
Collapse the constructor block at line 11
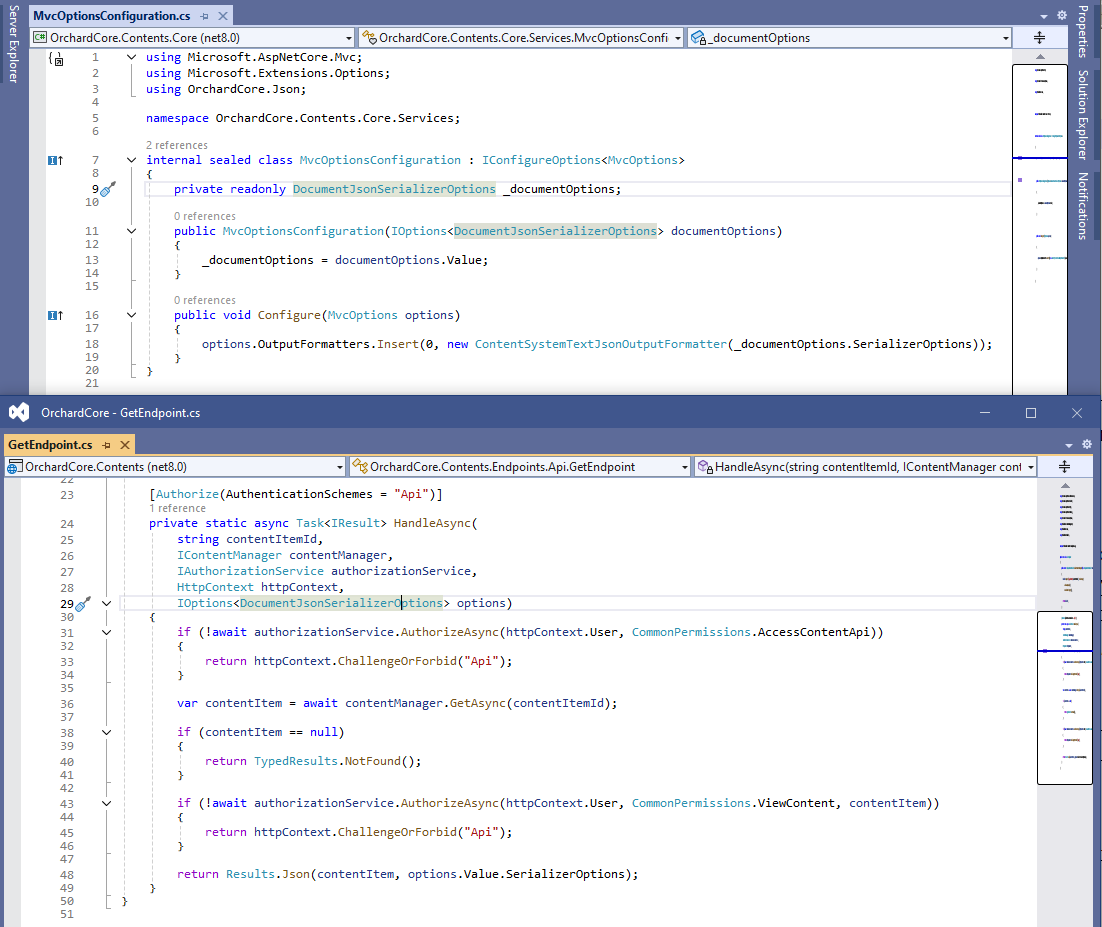click(x=131, y=231)
